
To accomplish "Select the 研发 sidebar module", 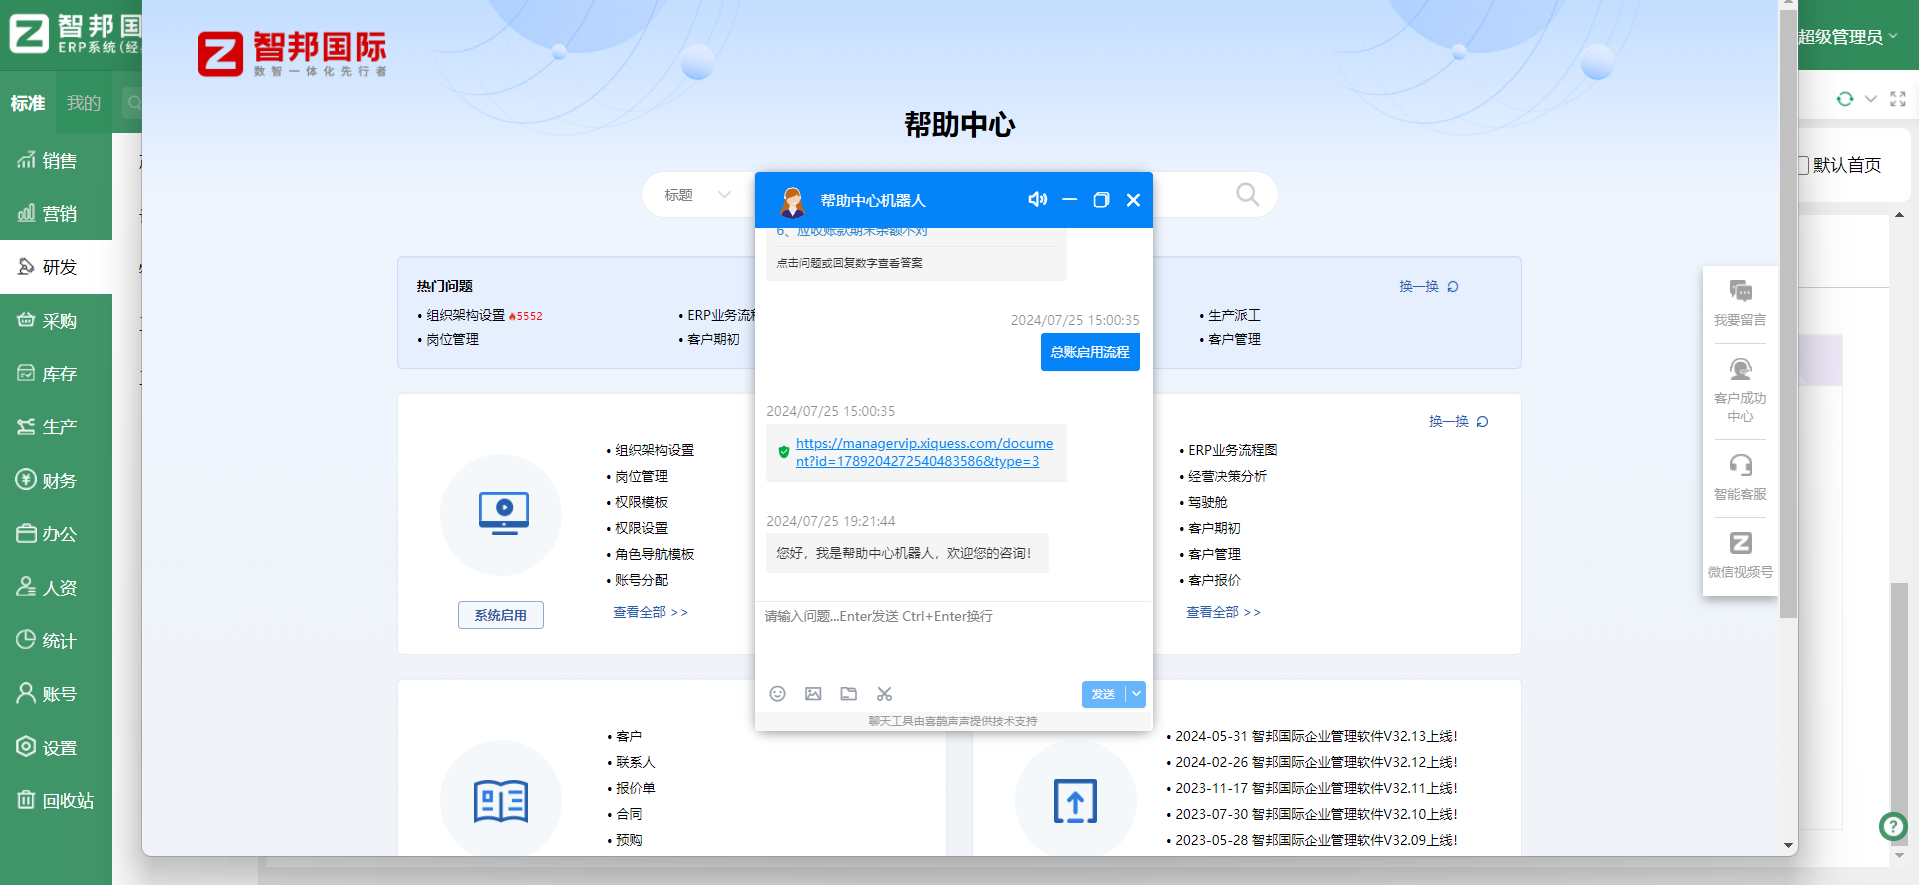I will tap(56, 267).
